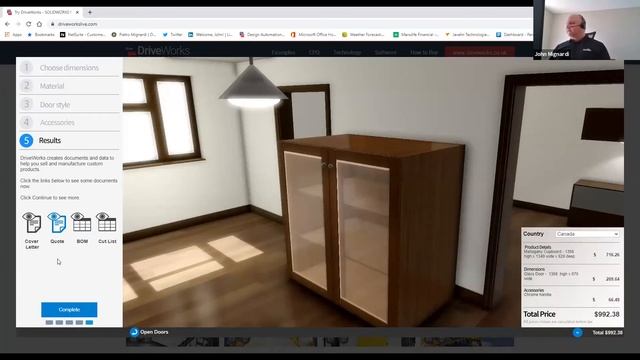Screen dimensions: 640x360
Task: Close the Try DriveWorks browser tab
Action: point(78,12)
